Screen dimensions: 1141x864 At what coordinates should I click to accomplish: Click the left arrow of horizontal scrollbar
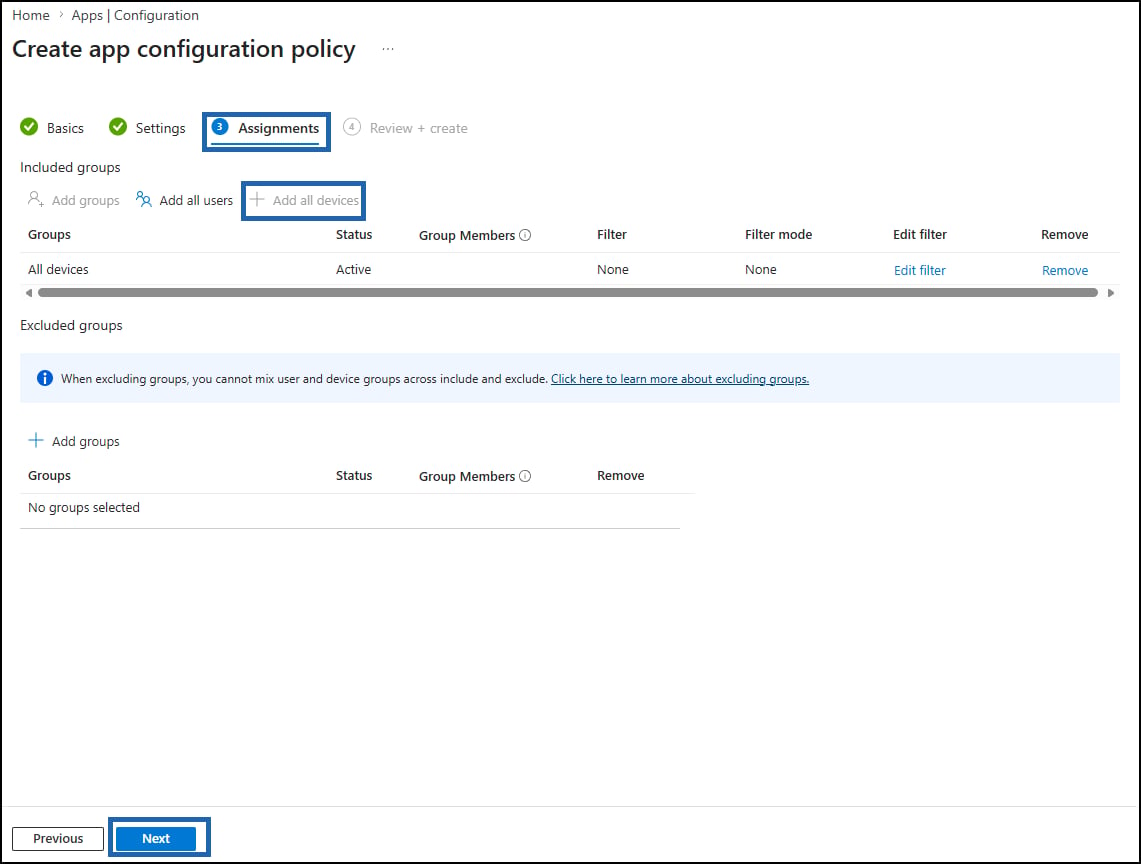point(28,293)
